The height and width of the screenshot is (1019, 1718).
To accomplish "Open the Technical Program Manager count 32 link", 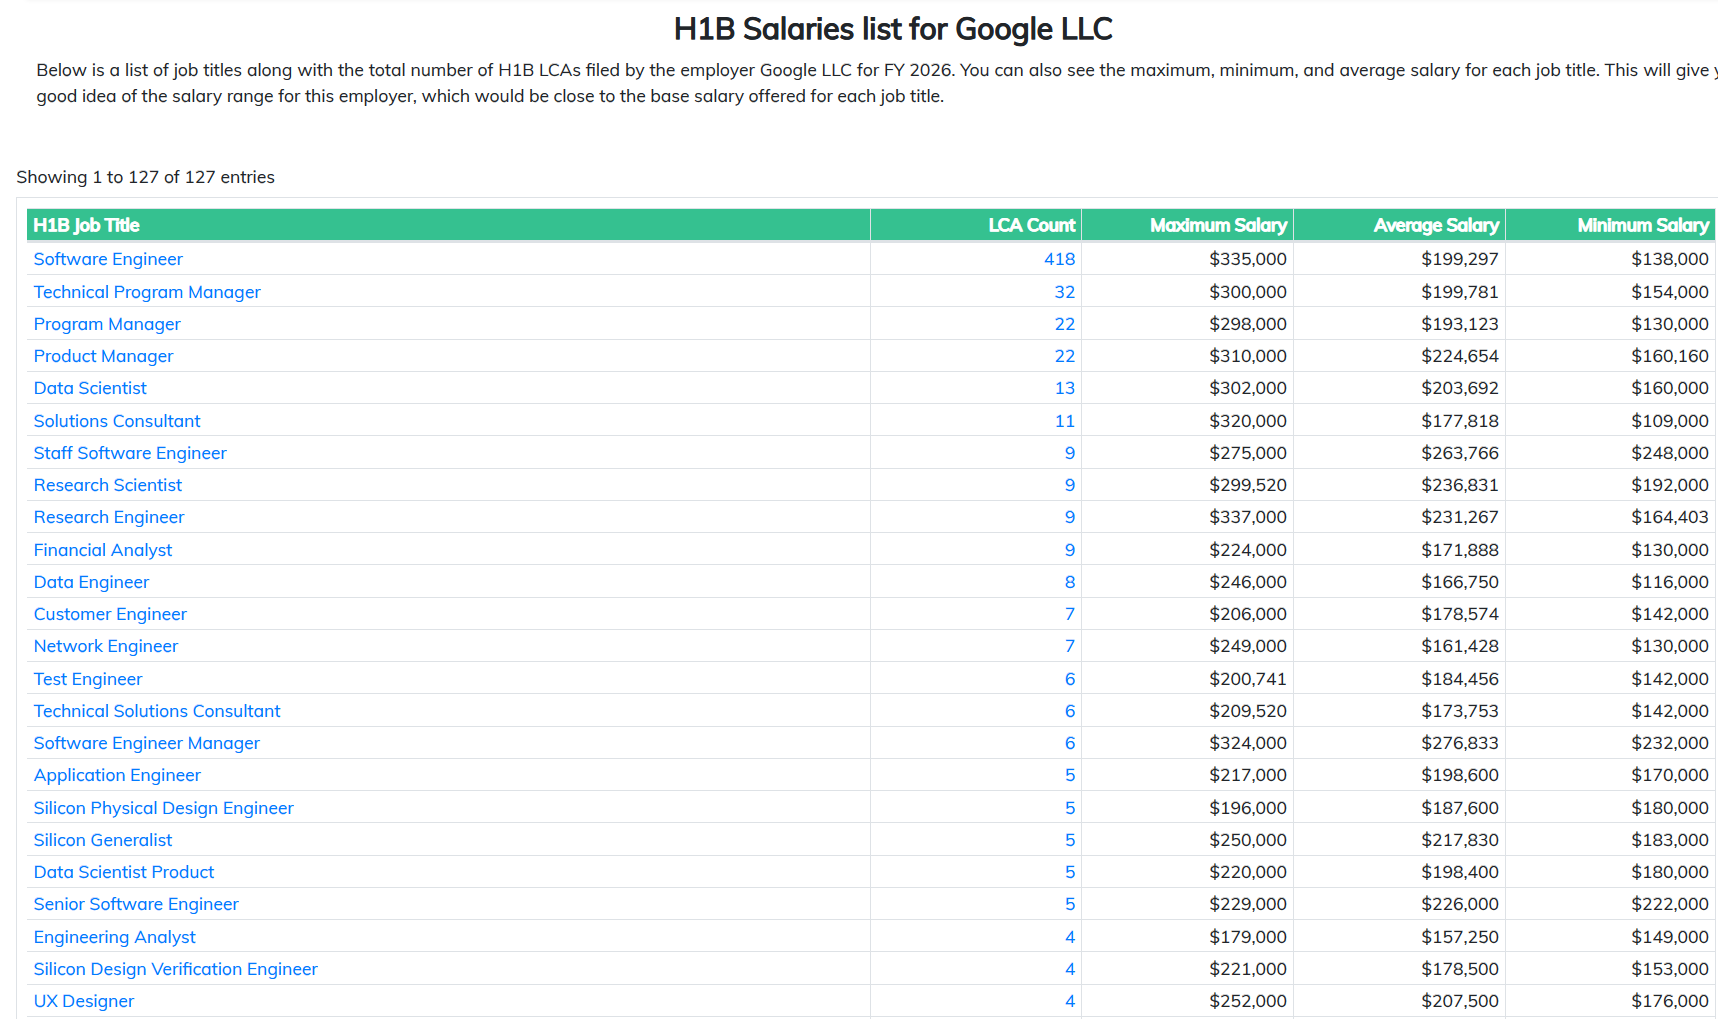I will (1064, 292).
